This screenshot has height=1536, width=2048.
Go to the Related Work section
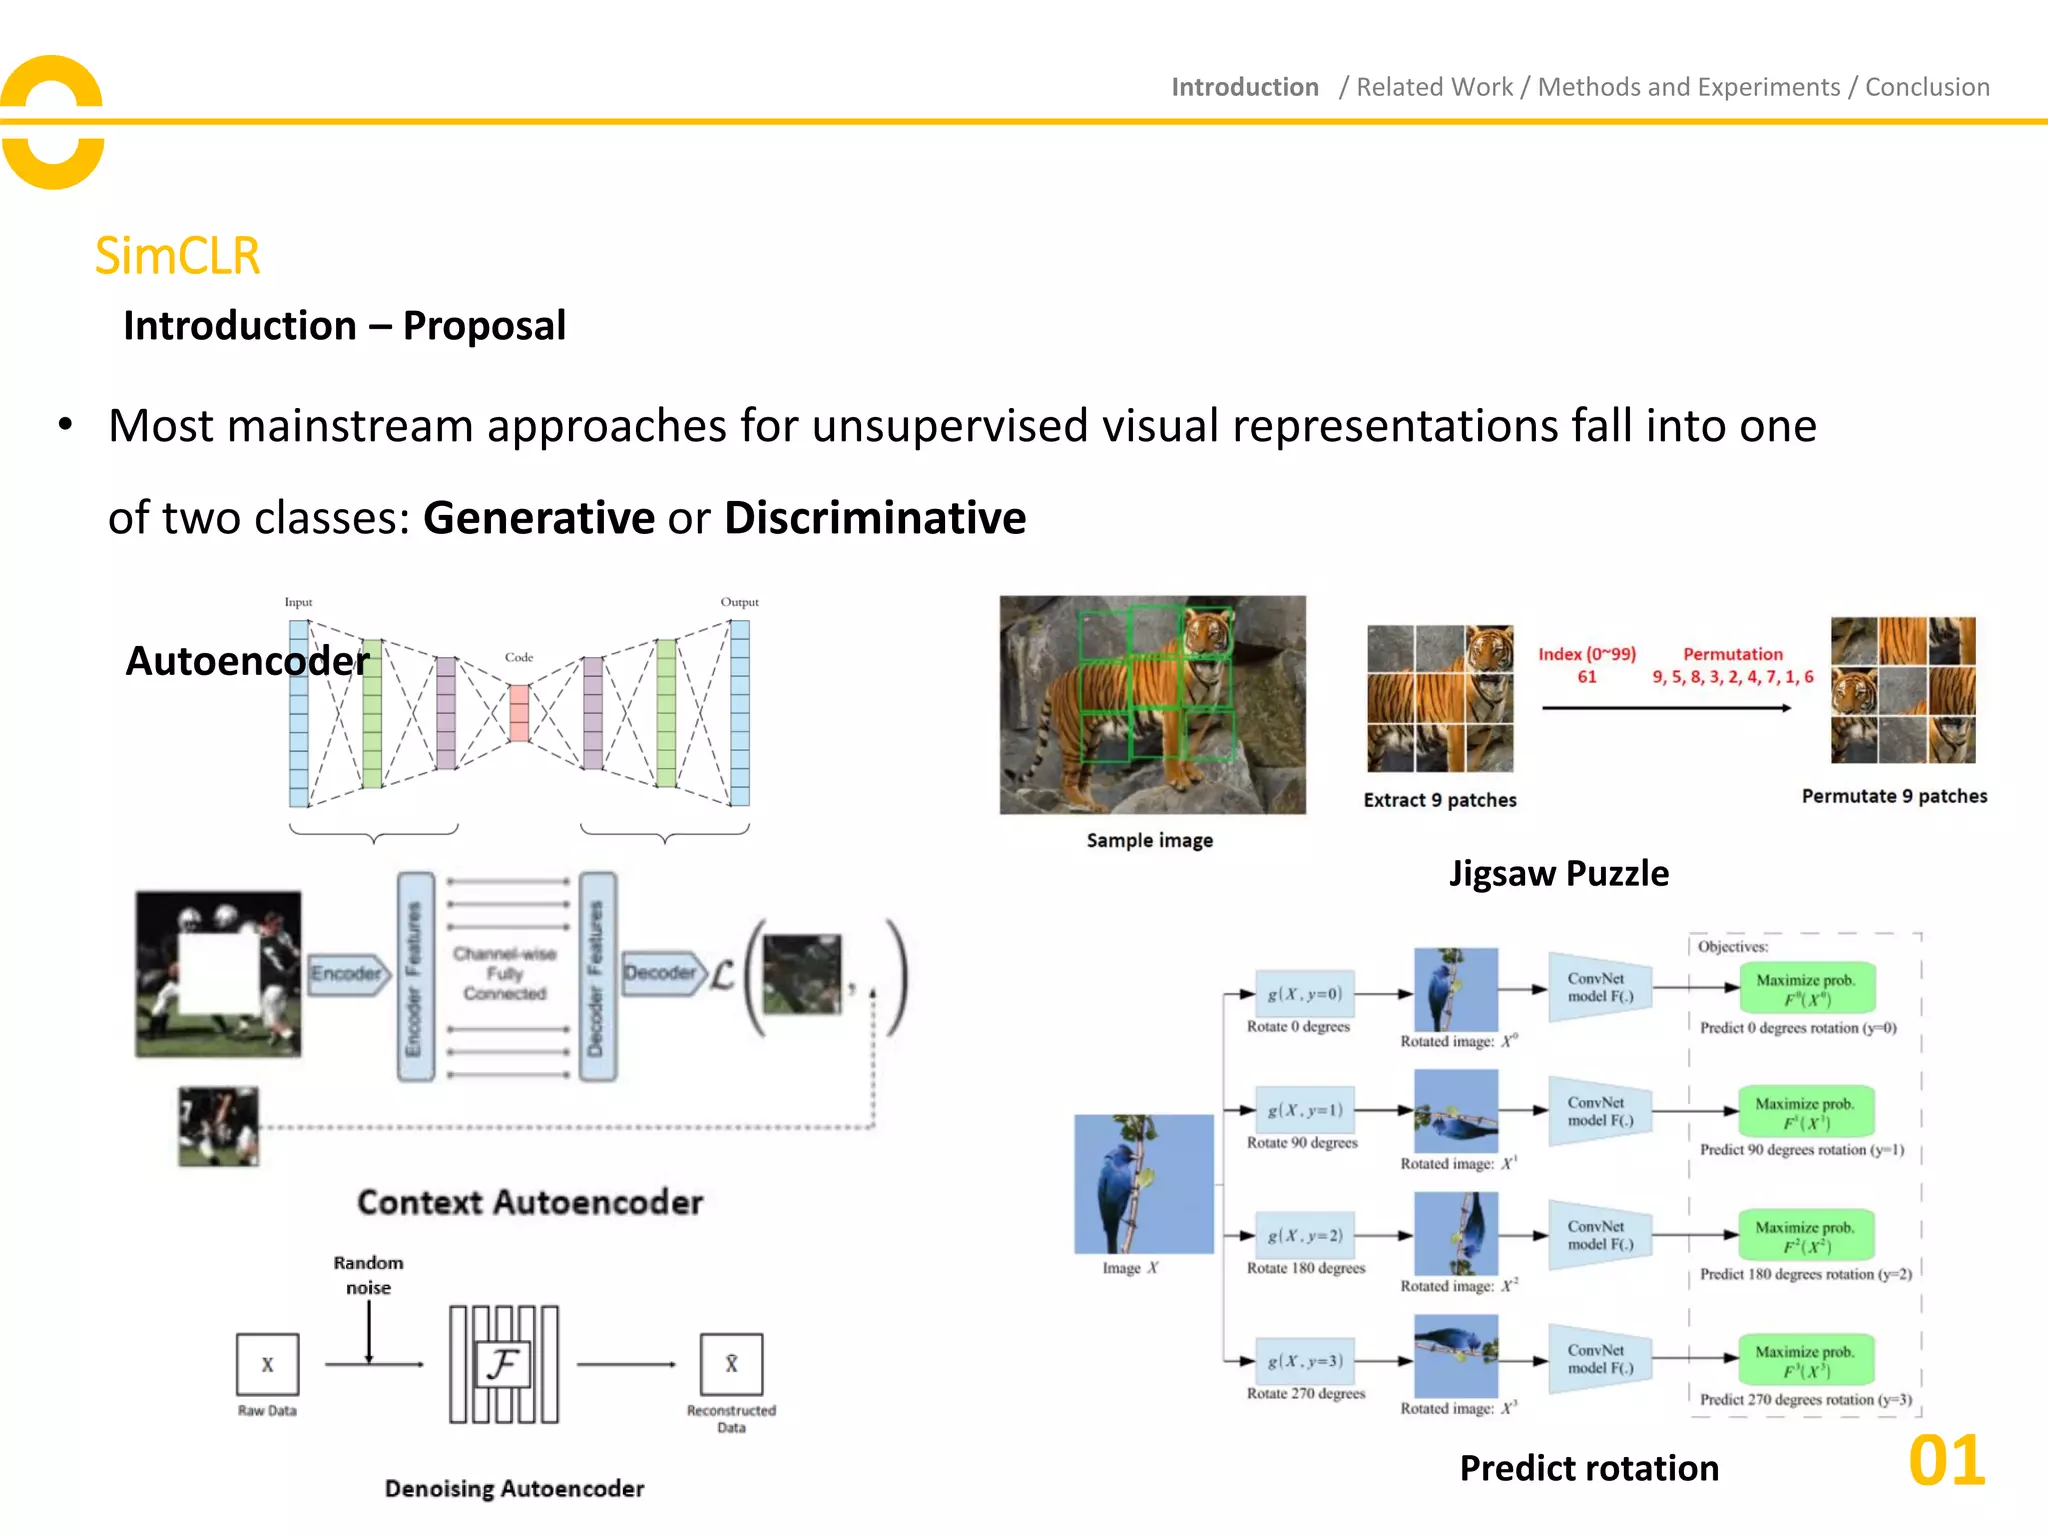click(1434, 87)
